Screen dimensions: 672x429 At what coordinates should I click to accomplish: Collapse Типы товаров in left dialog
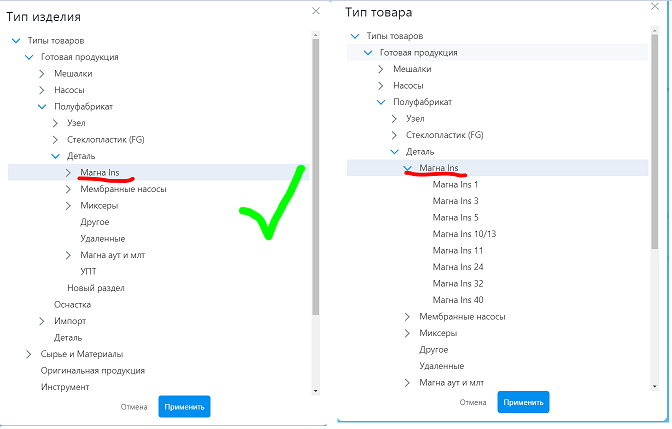pos(16,40)
